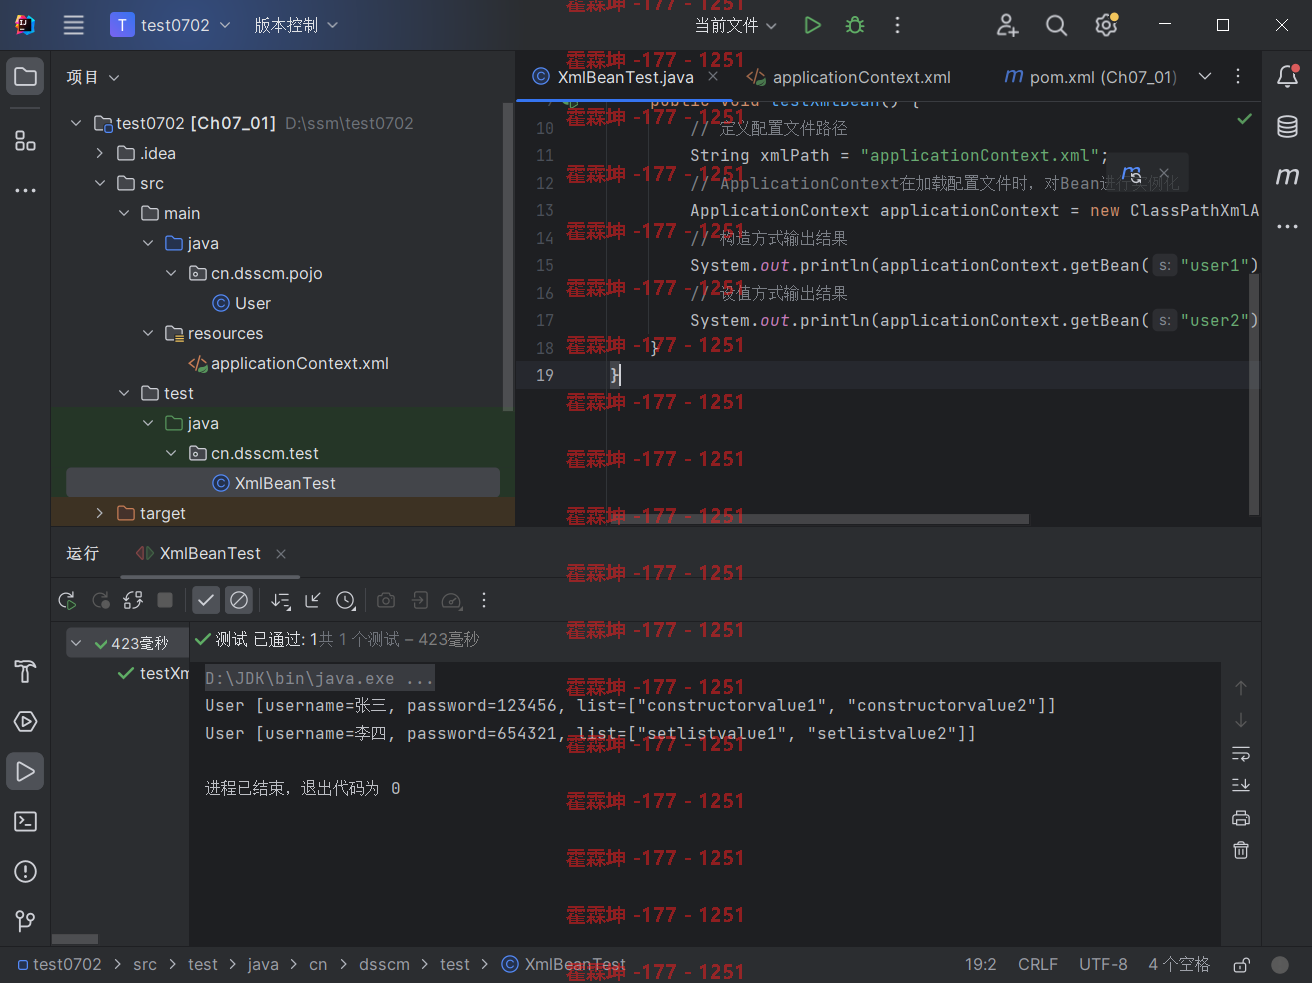Image resolution: width=1312 pixels, height=983 pixels.
Task: Open Search Everywhere magnifier
Action: 1056,25
